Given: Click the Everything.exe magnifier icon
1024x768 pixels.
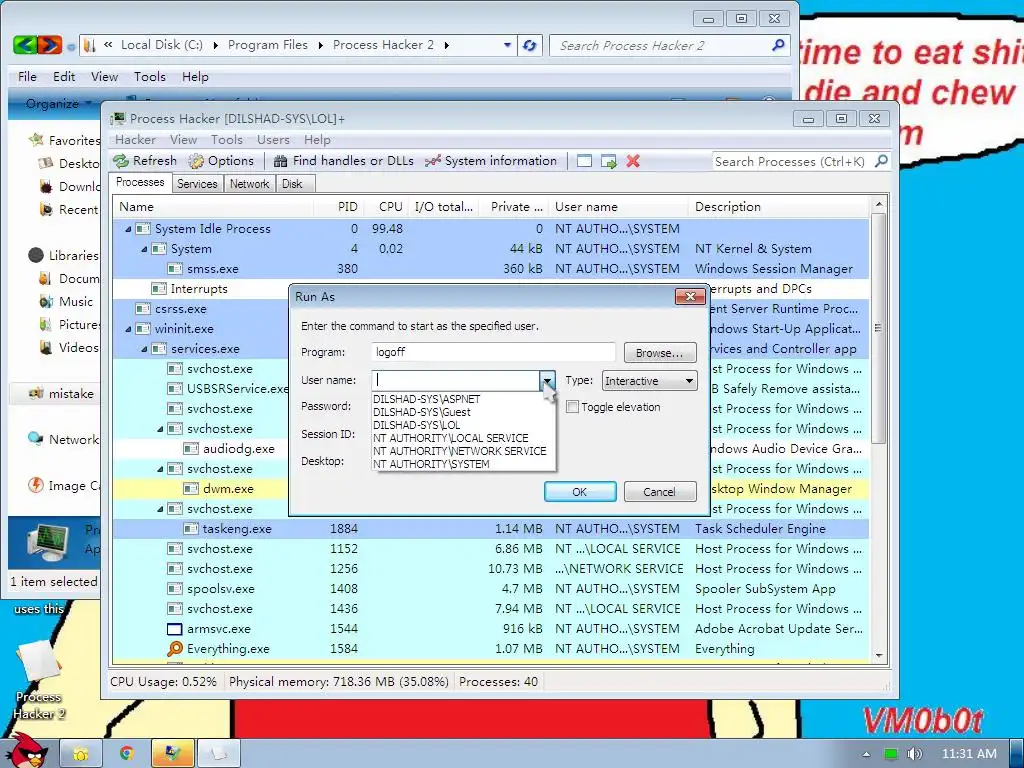Looking at the screenshot, I should point(174,648).
